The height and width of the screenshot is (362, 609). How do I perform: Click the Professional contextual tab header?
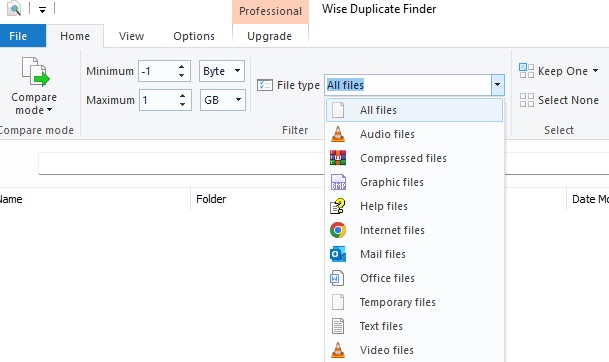tap(270, 11)
